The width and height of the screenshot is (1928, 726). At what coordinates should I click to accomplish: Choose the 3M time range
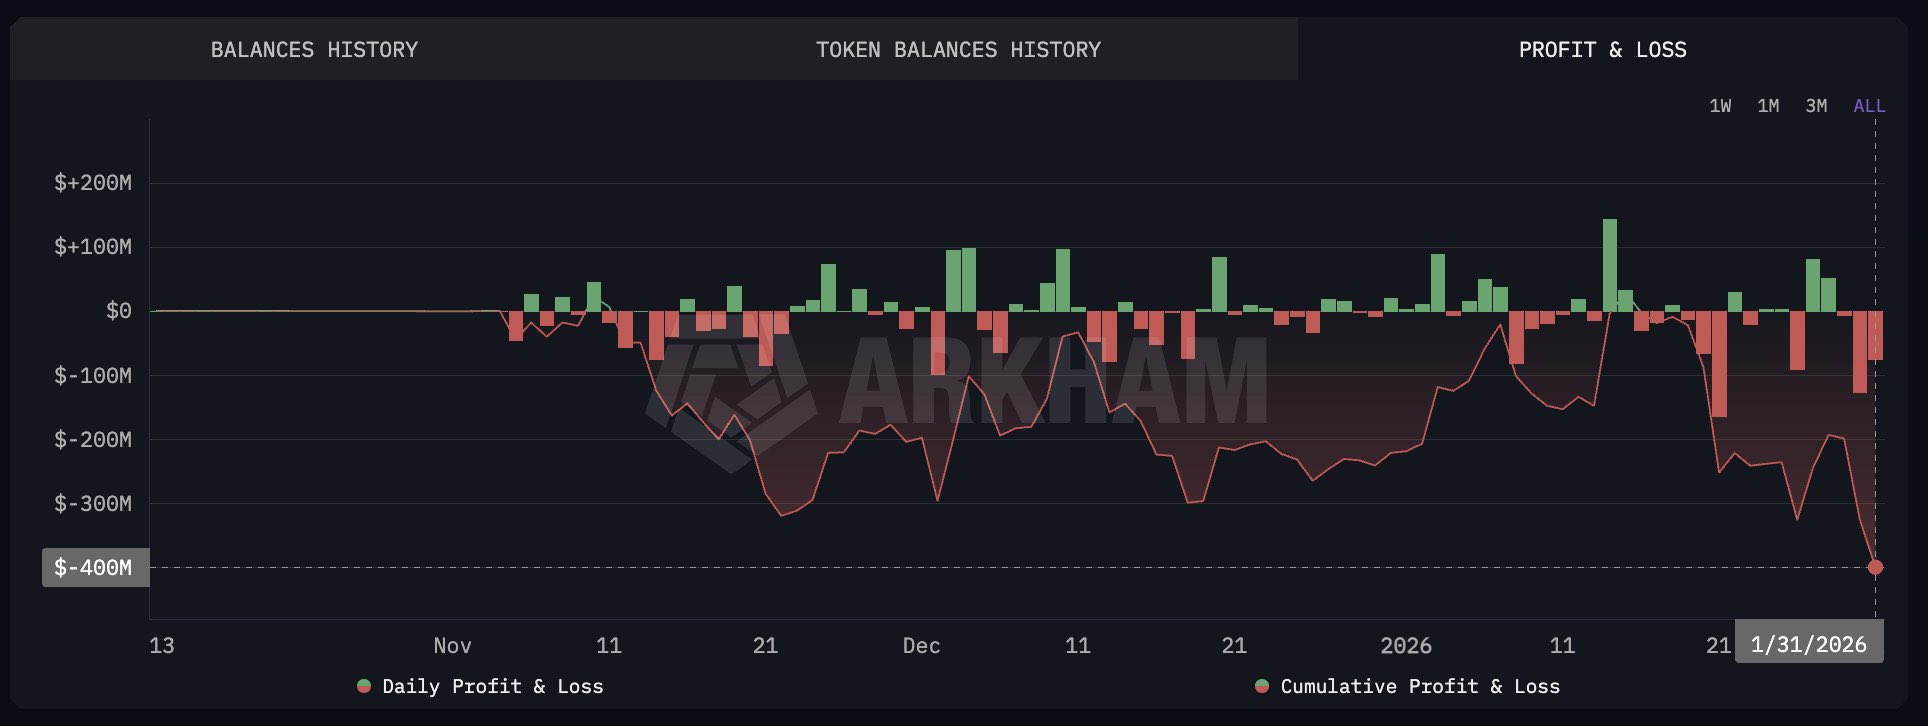[x=1816, y=106]
